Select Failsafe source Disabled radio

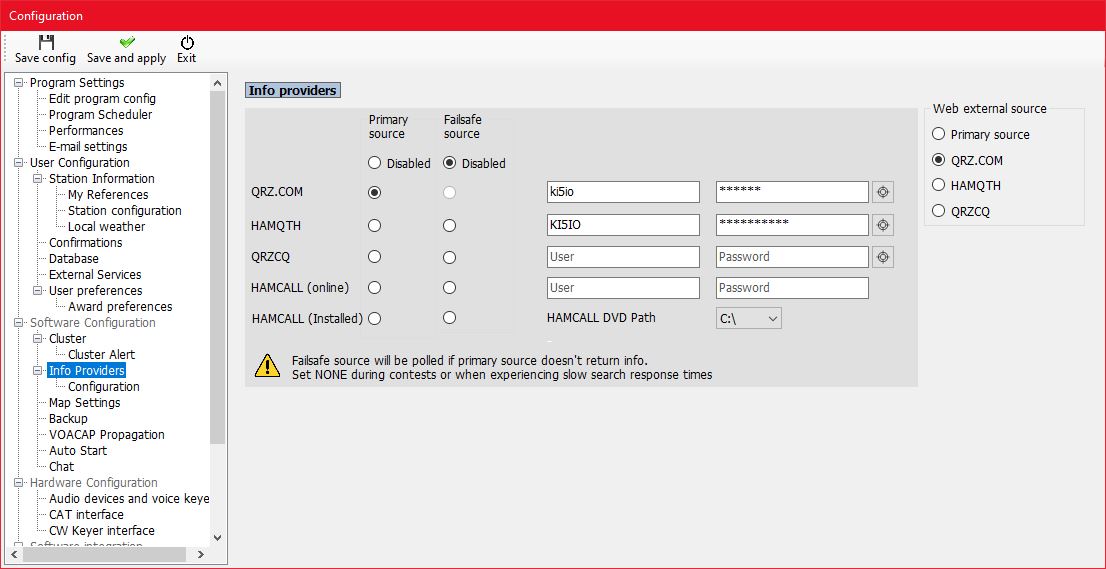pyautogui.click(x=449, y=163)
